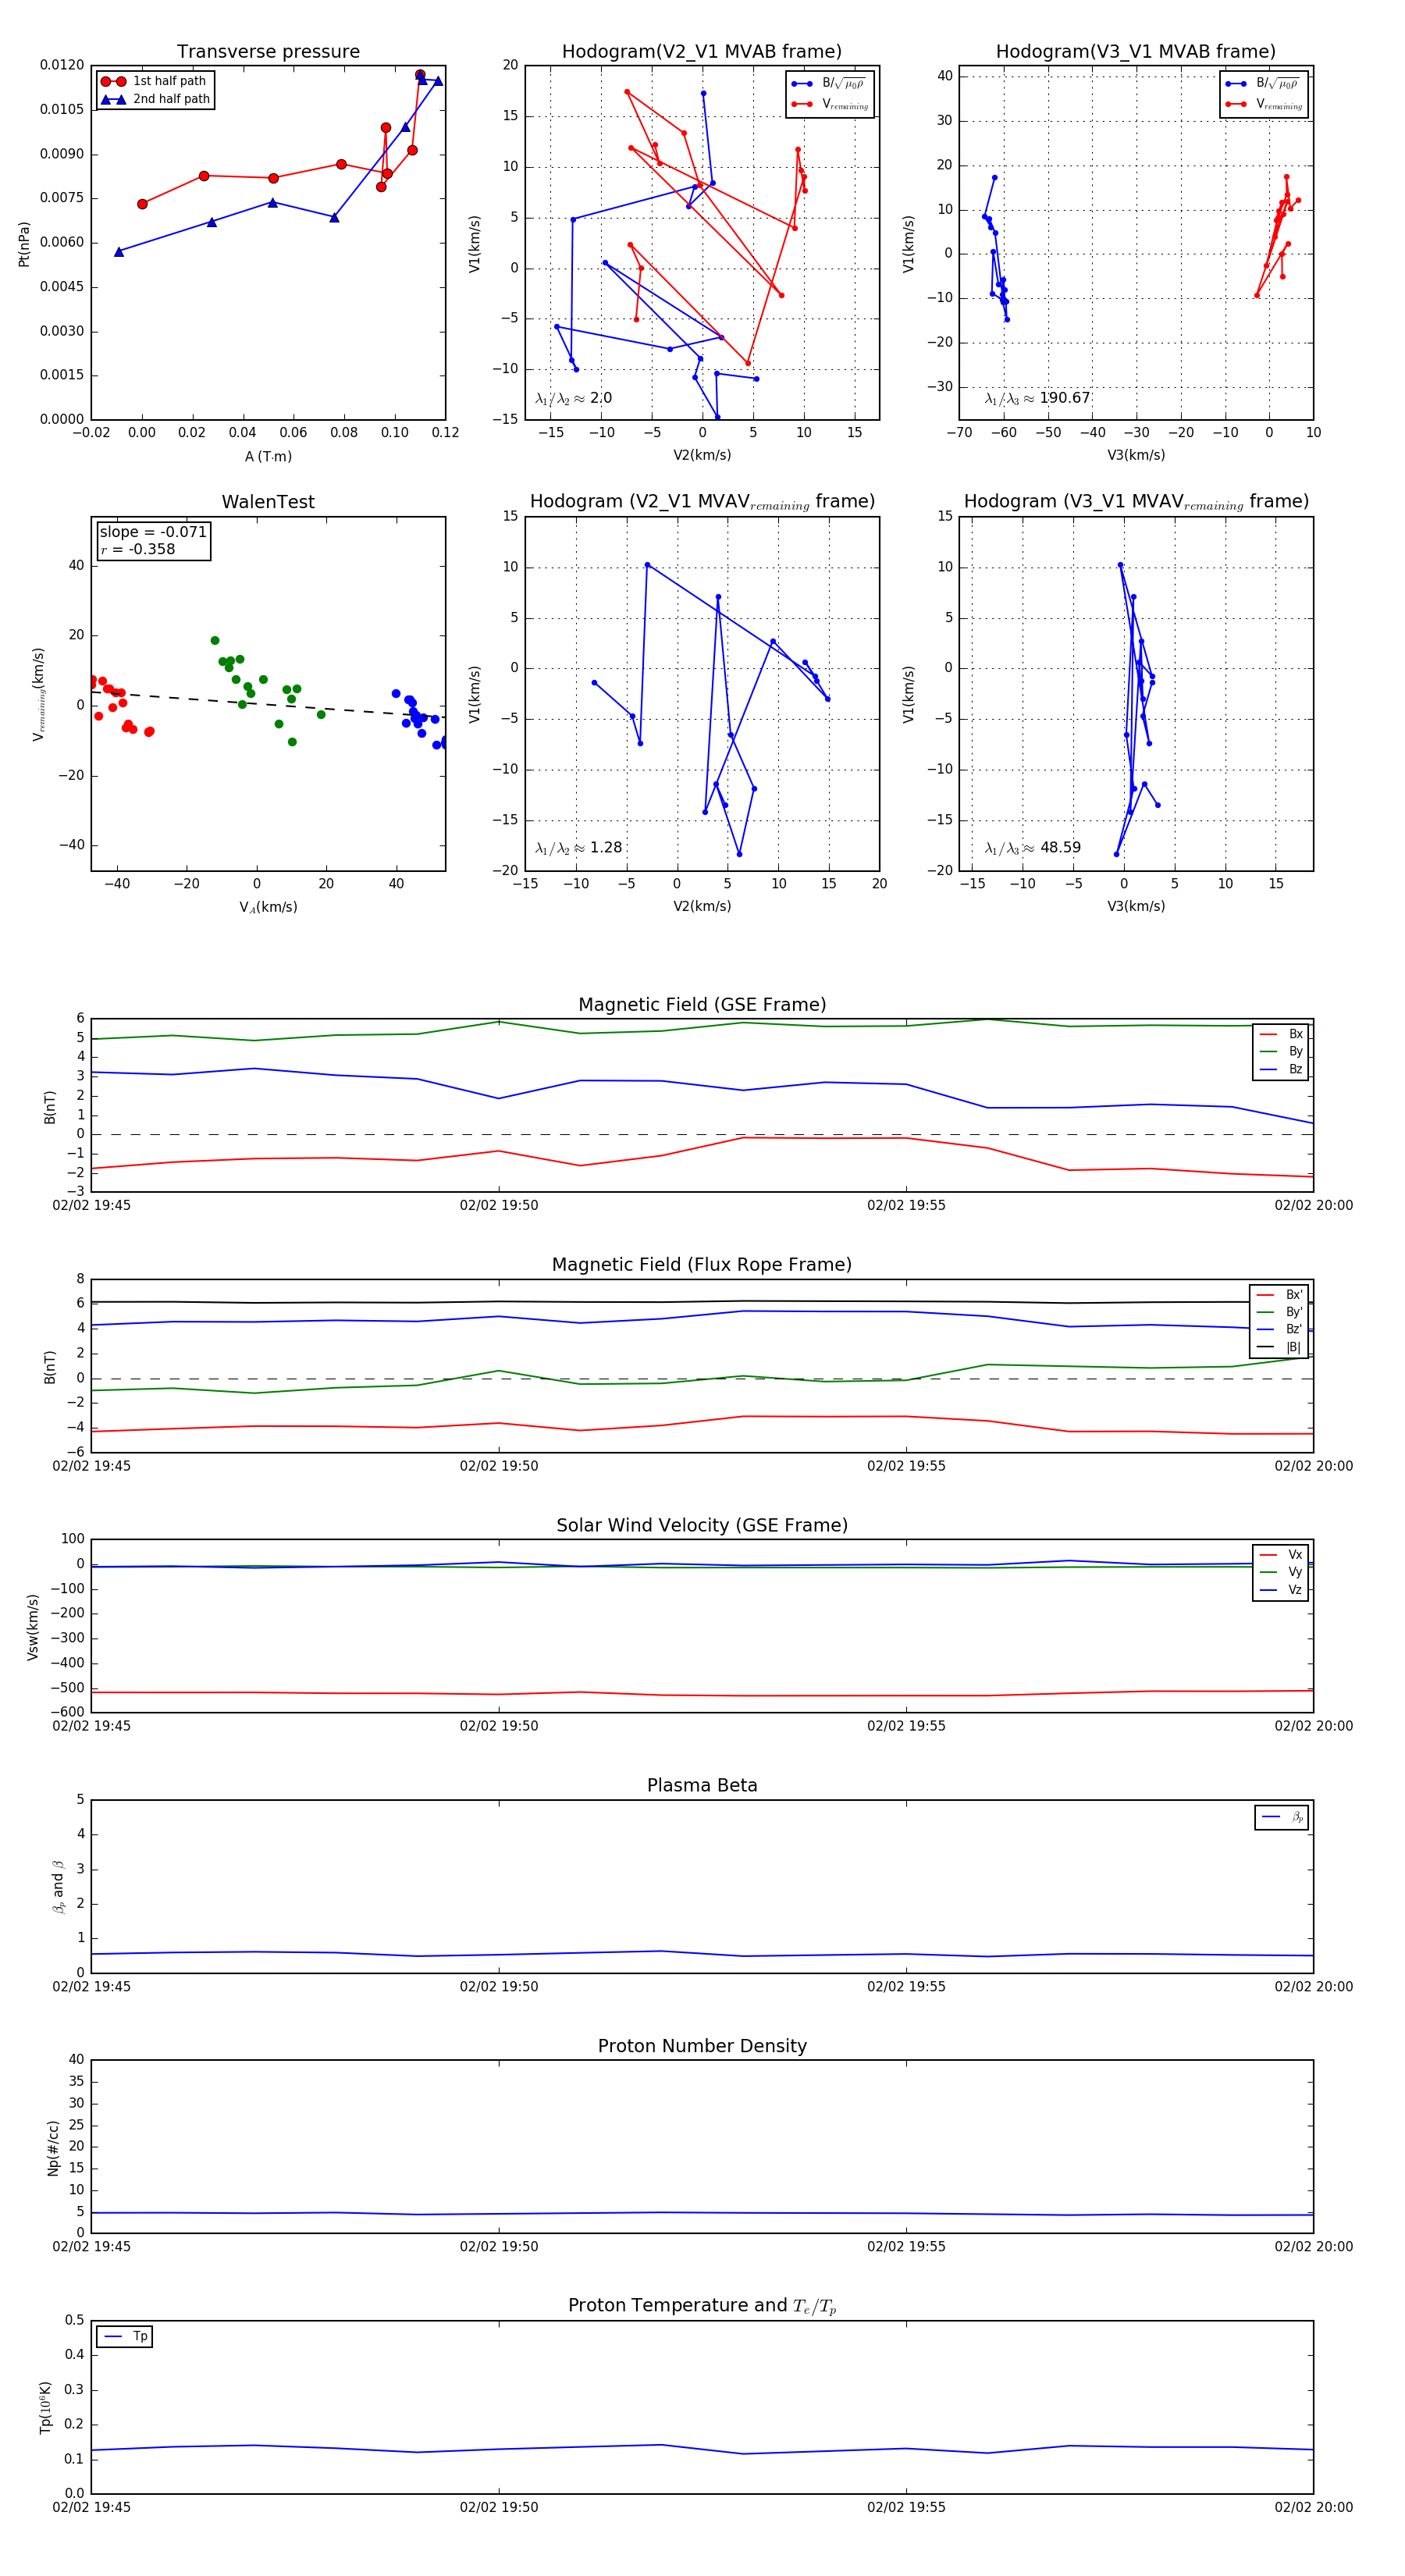This screenshot has height=2576, width=1405.
Task: Click "02/02 19:50" tick under Plasma Beta plot
Action: coord(499,1987)
